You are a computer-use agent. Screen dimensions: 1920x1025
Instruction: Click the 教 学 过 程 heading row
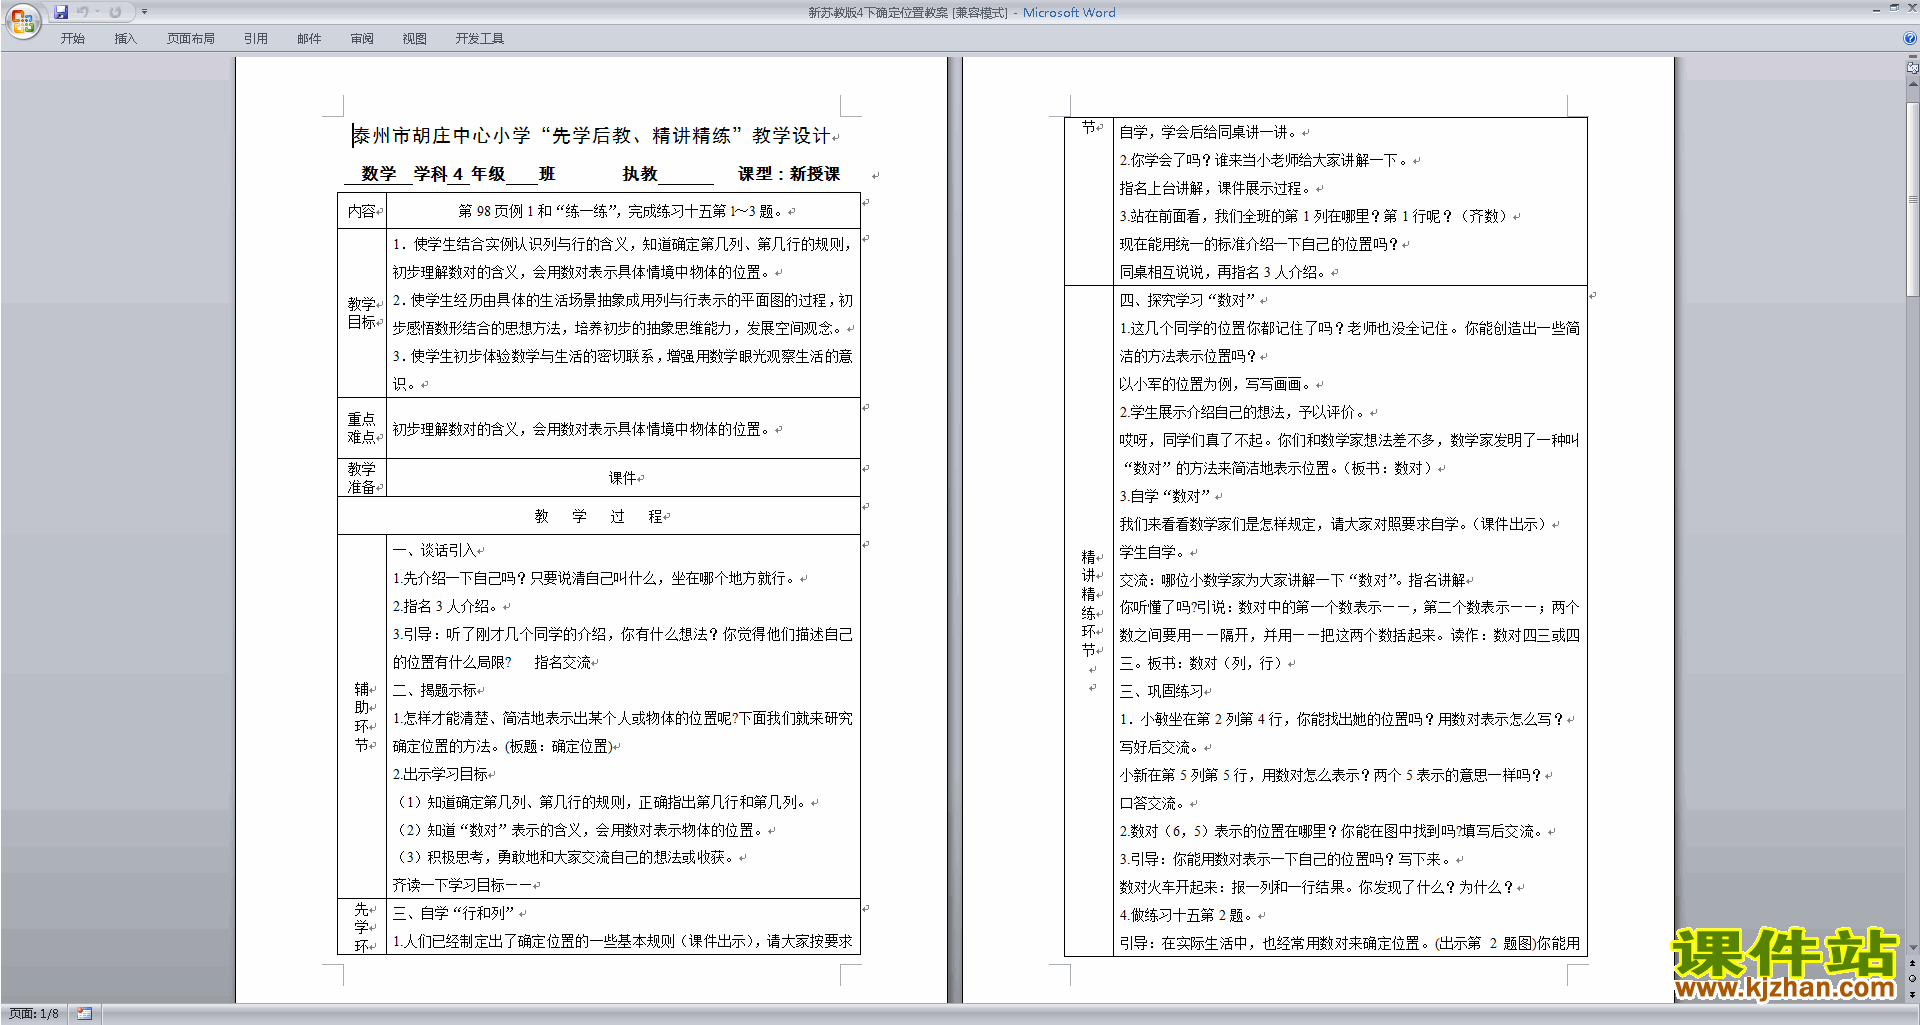point(599,516)
